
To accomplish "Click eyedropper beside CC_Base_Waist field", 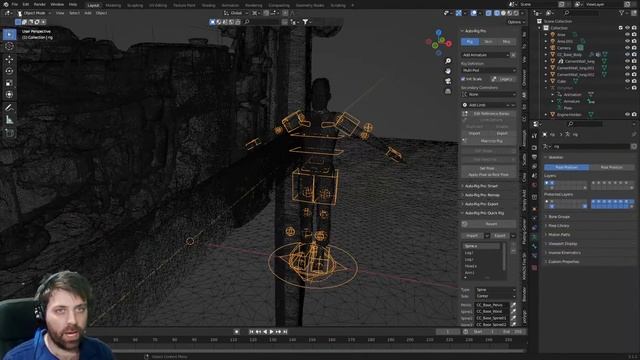I will (x=513, y=311).
